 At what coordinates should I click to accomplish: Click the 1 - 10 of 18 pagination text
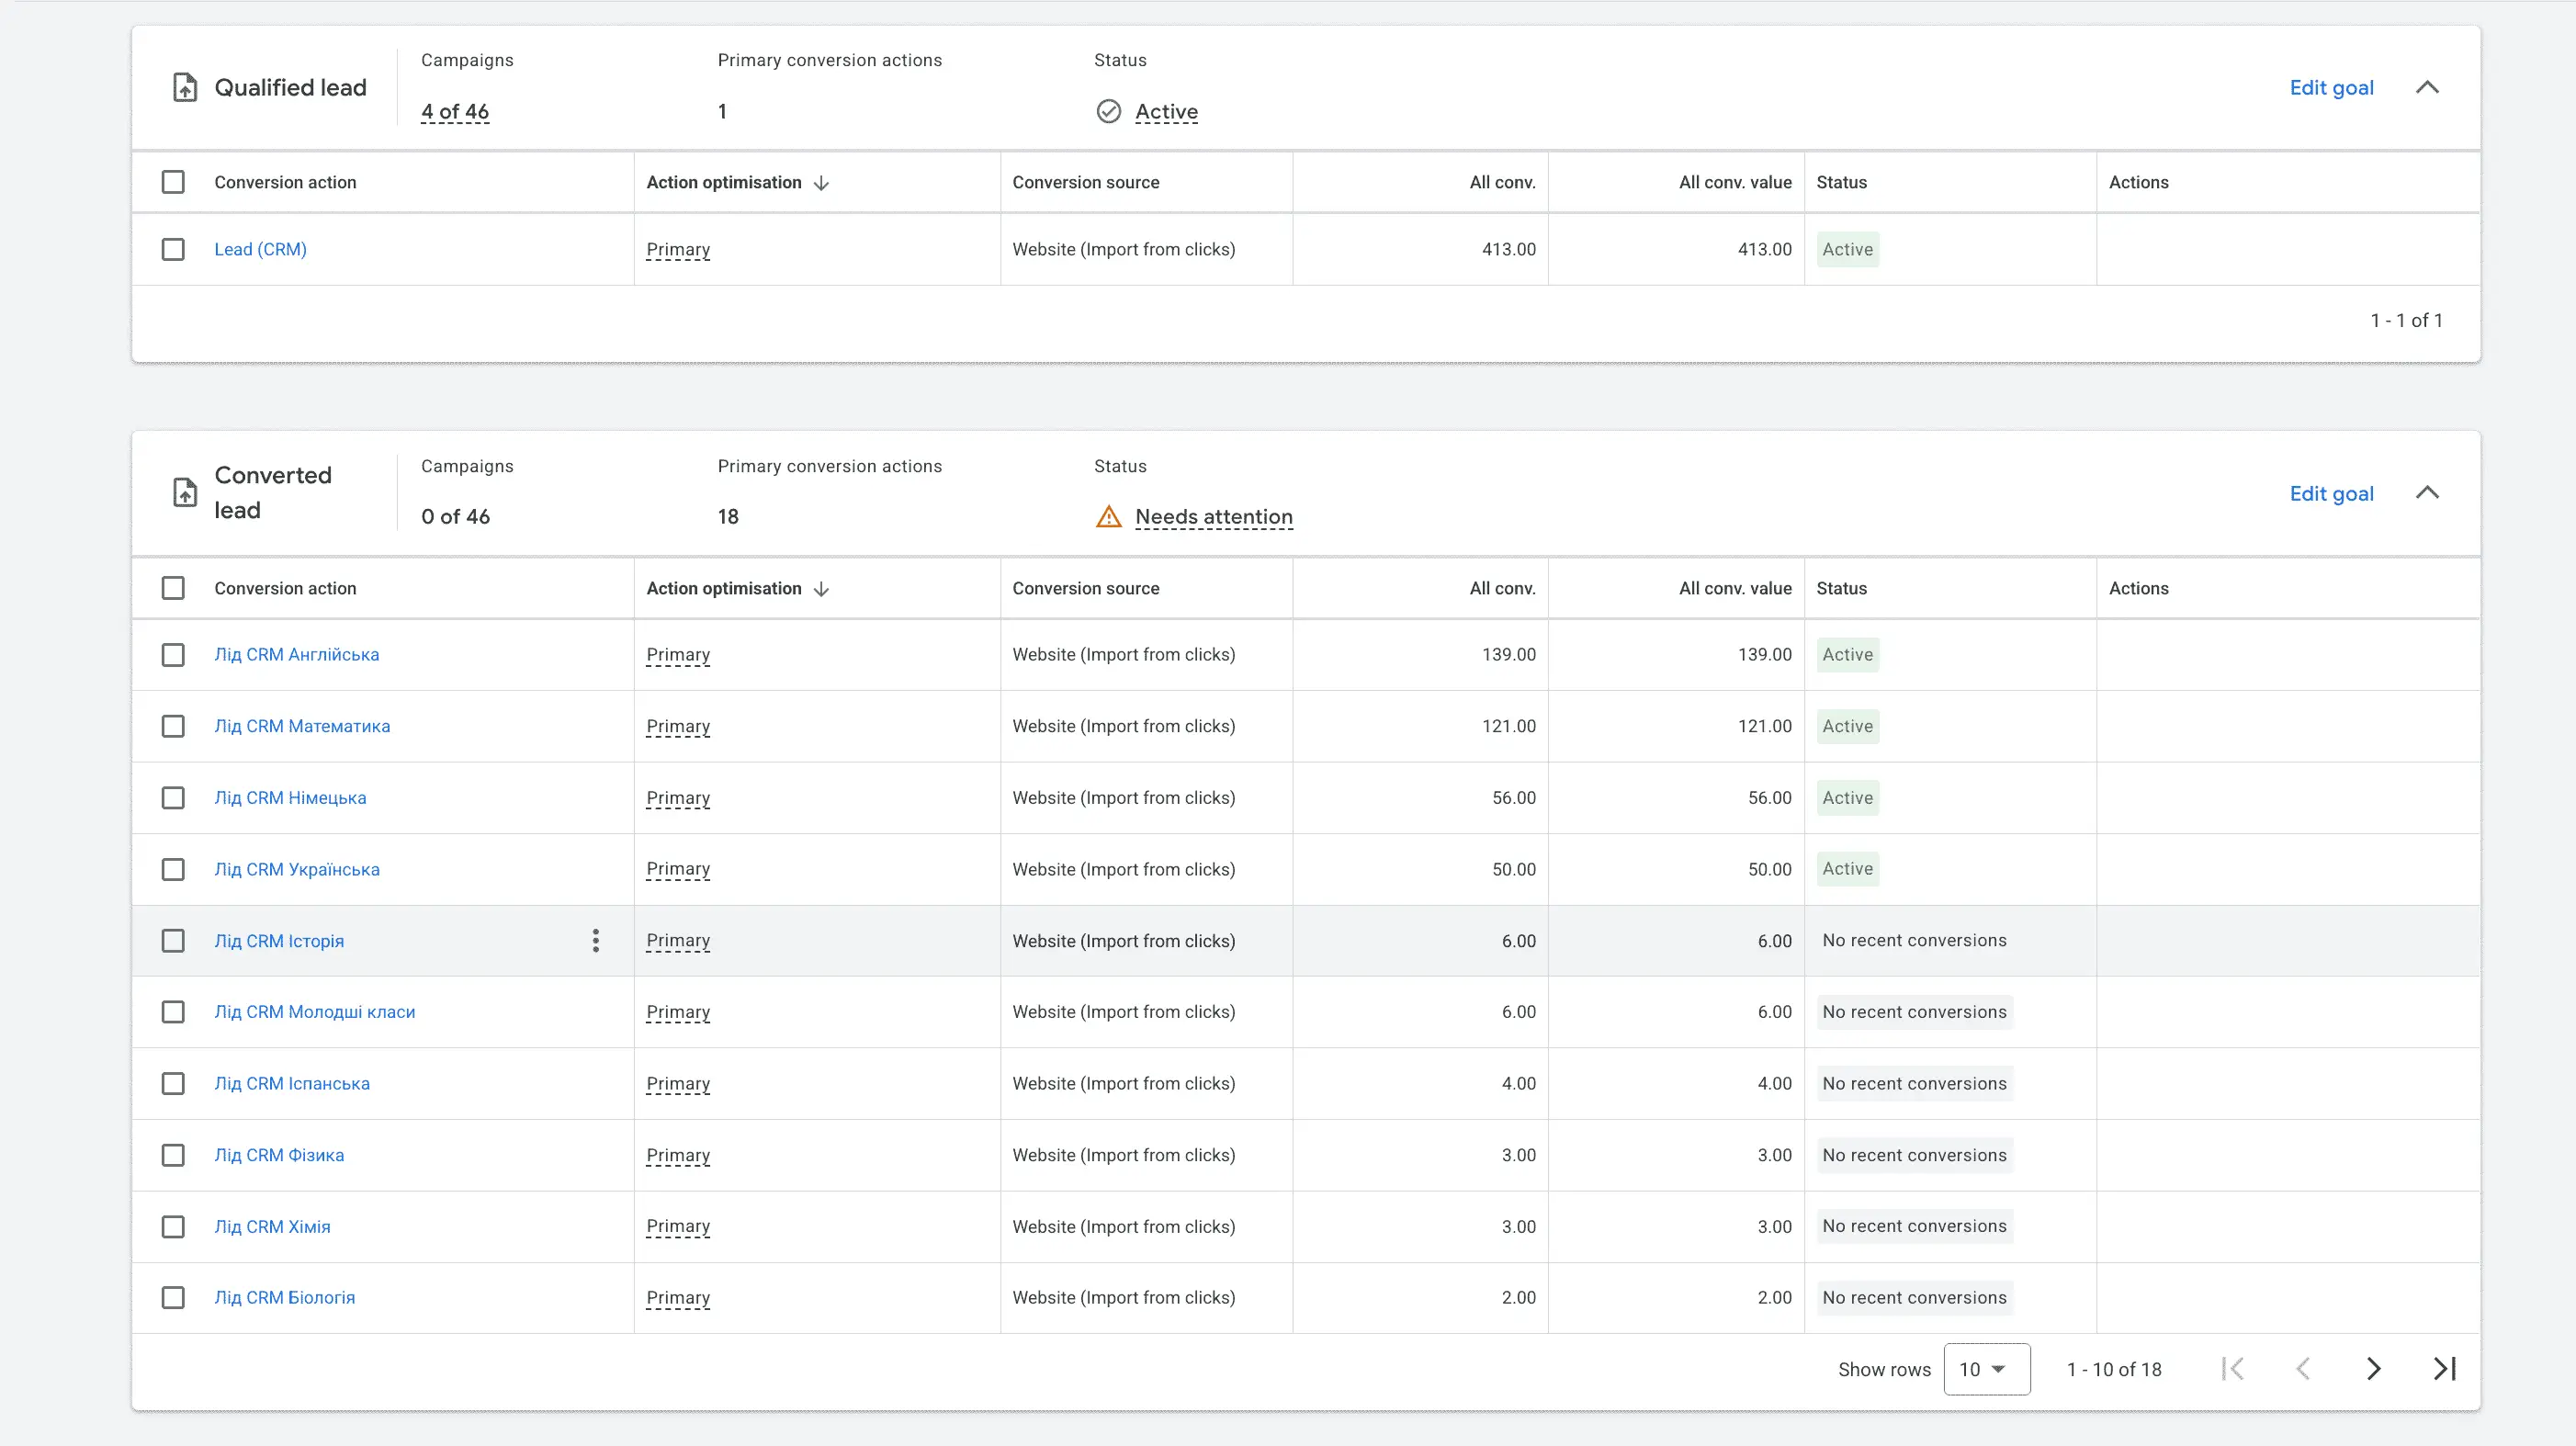point(2114,1370)
